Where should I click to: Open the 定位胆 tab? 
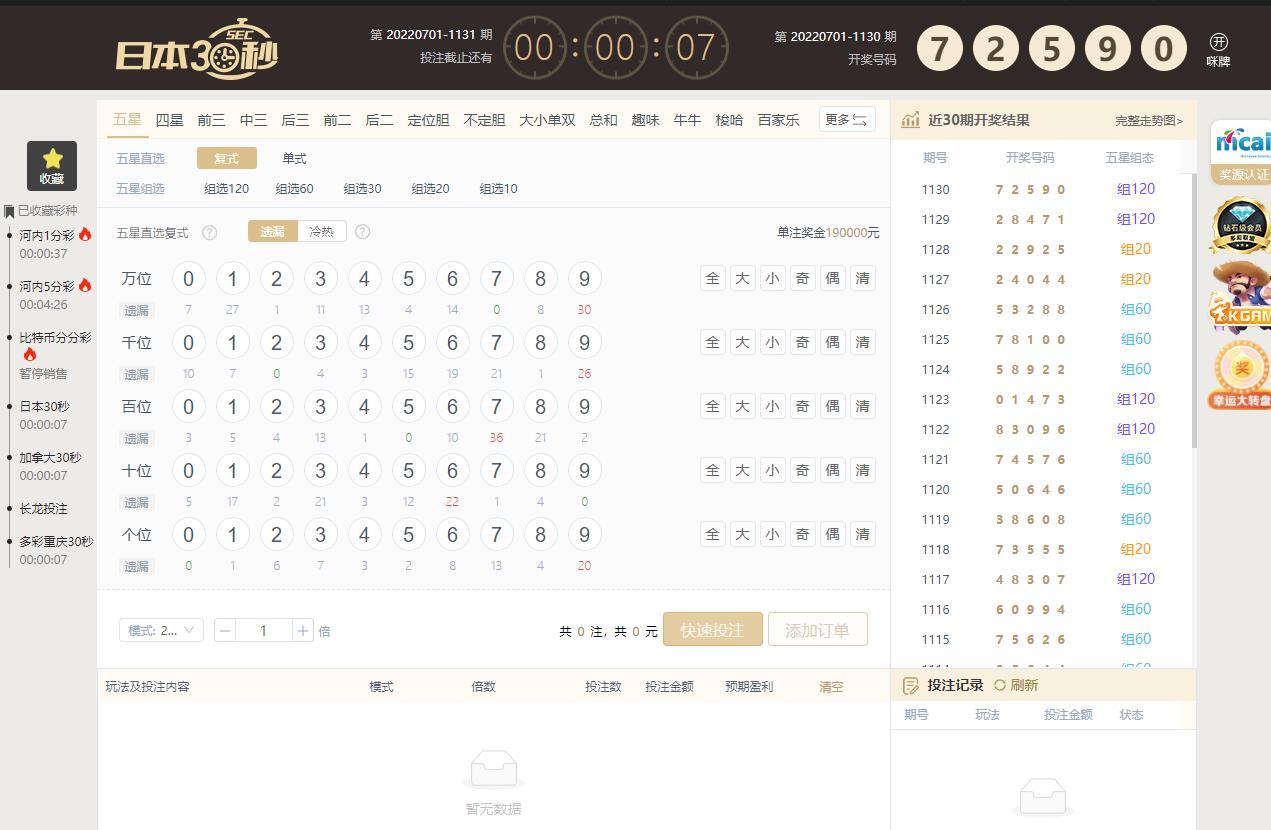[428, 120]
